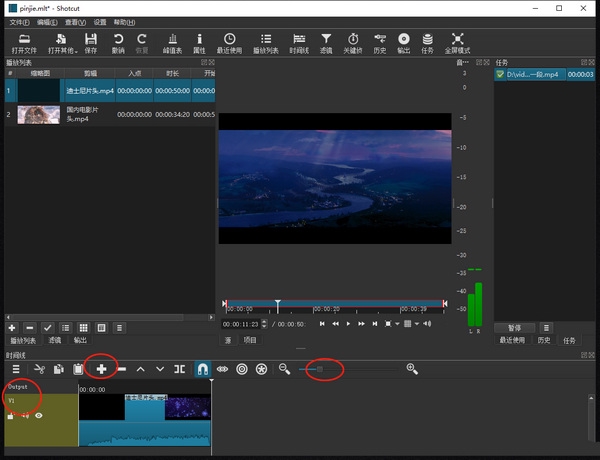Screen dimensions: 600x460
Task: Click the timeline zoom slider handle
Action: 320,369
